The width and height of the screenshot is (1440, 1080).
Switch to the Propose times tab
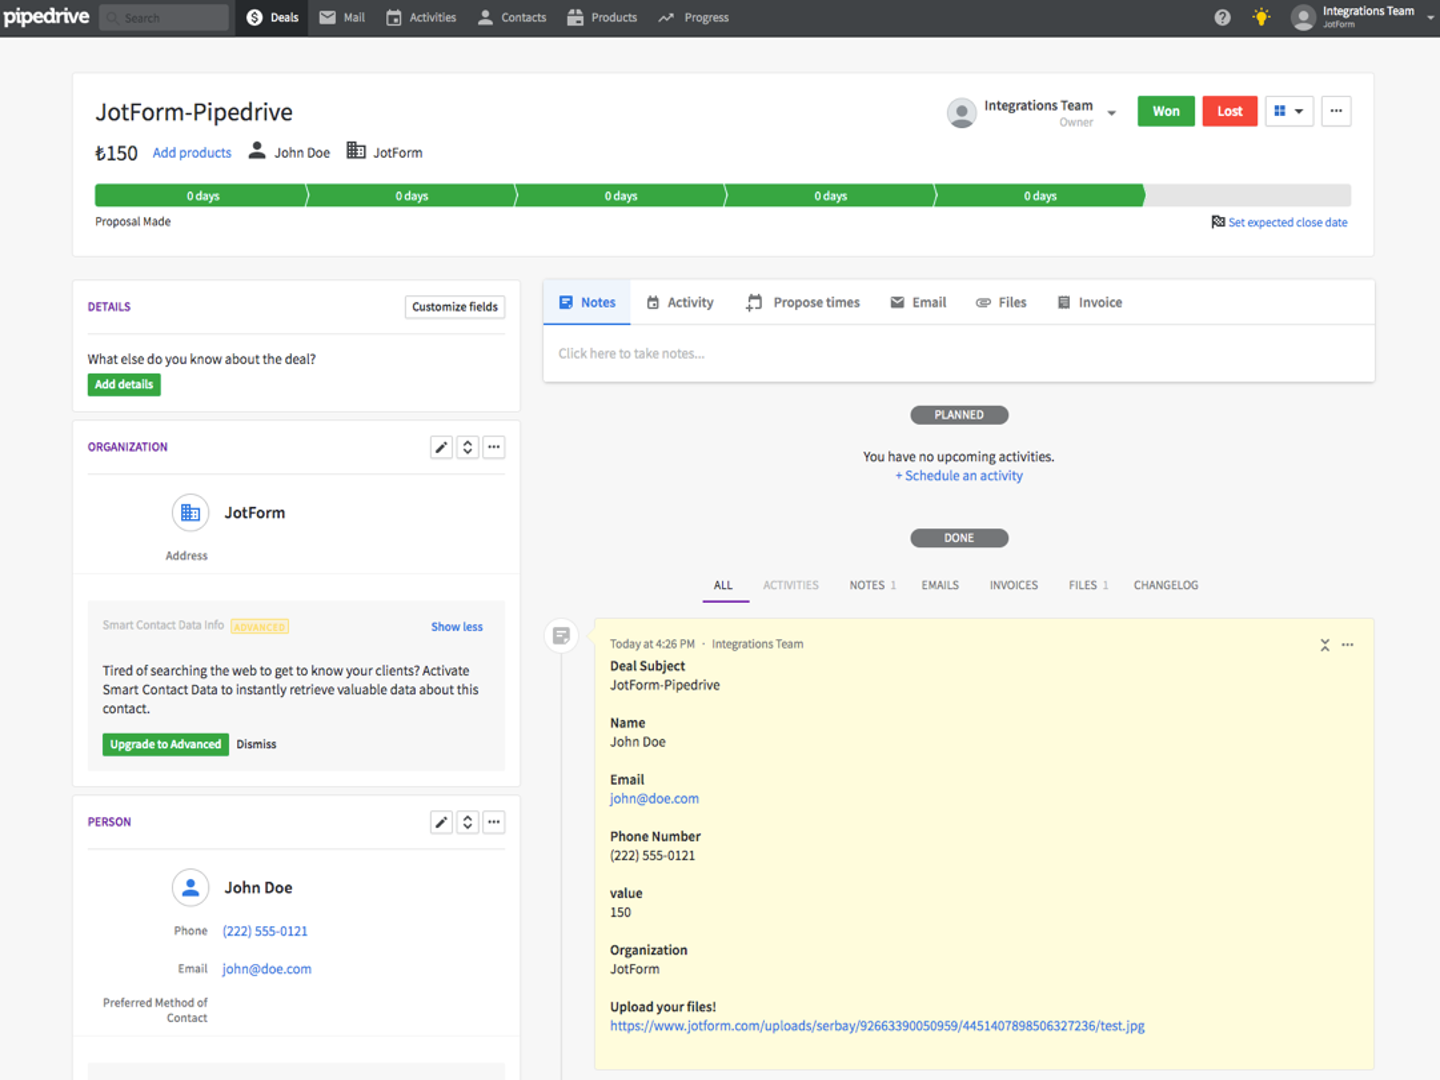(803, 303)
